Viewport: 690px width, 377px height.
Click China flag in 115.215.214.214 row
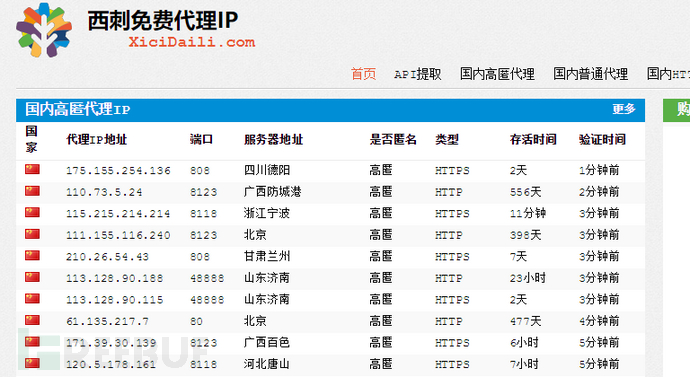(x=32, y=212)
